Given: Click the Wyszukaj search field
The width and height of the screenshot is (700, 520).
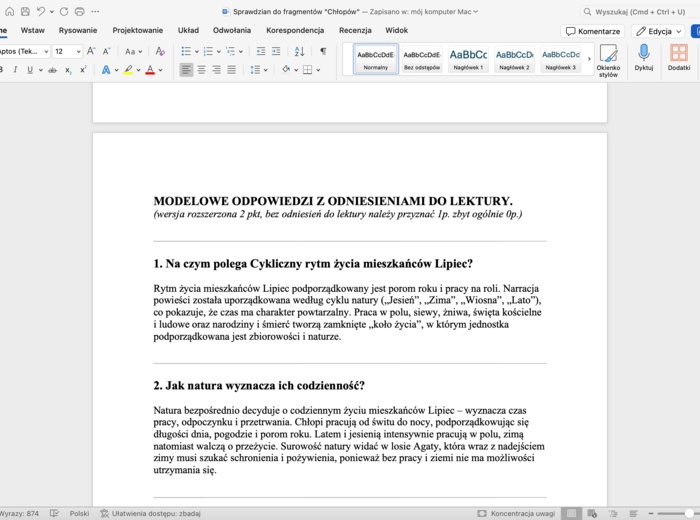Looking at the screenshot, I should (x=640, y=11).
